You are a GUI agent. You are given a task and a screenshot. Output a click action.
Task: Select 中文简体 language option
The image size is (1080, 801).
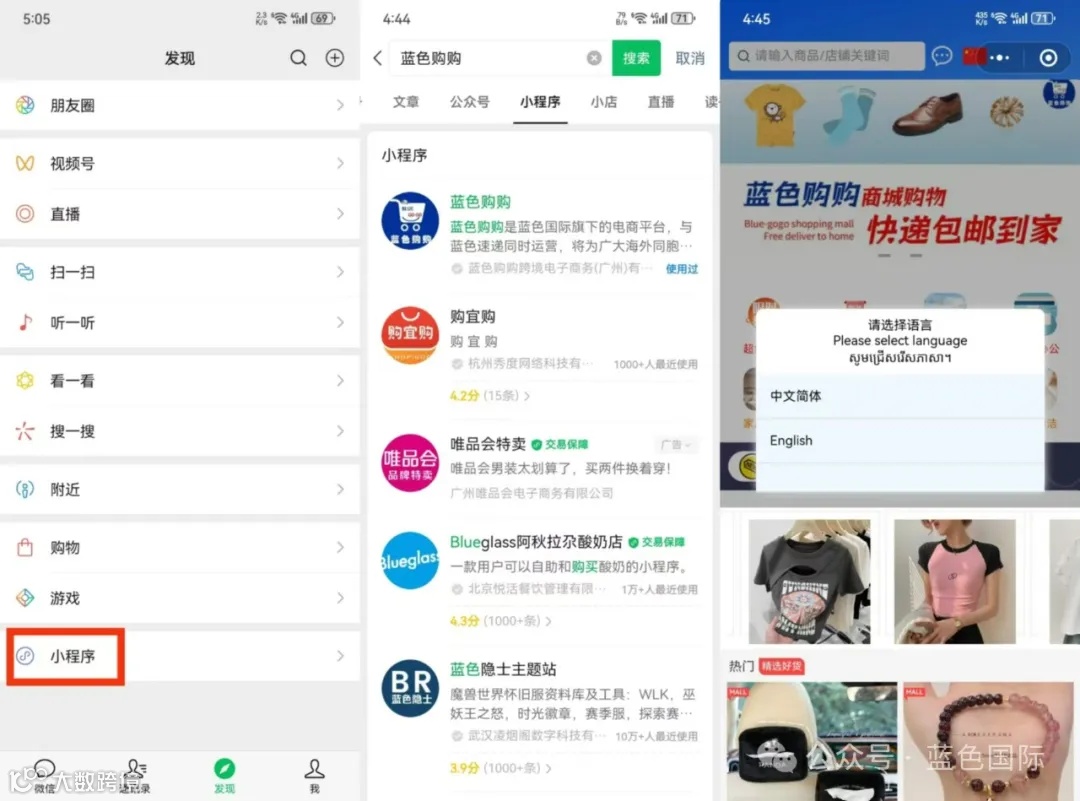coord(900,396)
